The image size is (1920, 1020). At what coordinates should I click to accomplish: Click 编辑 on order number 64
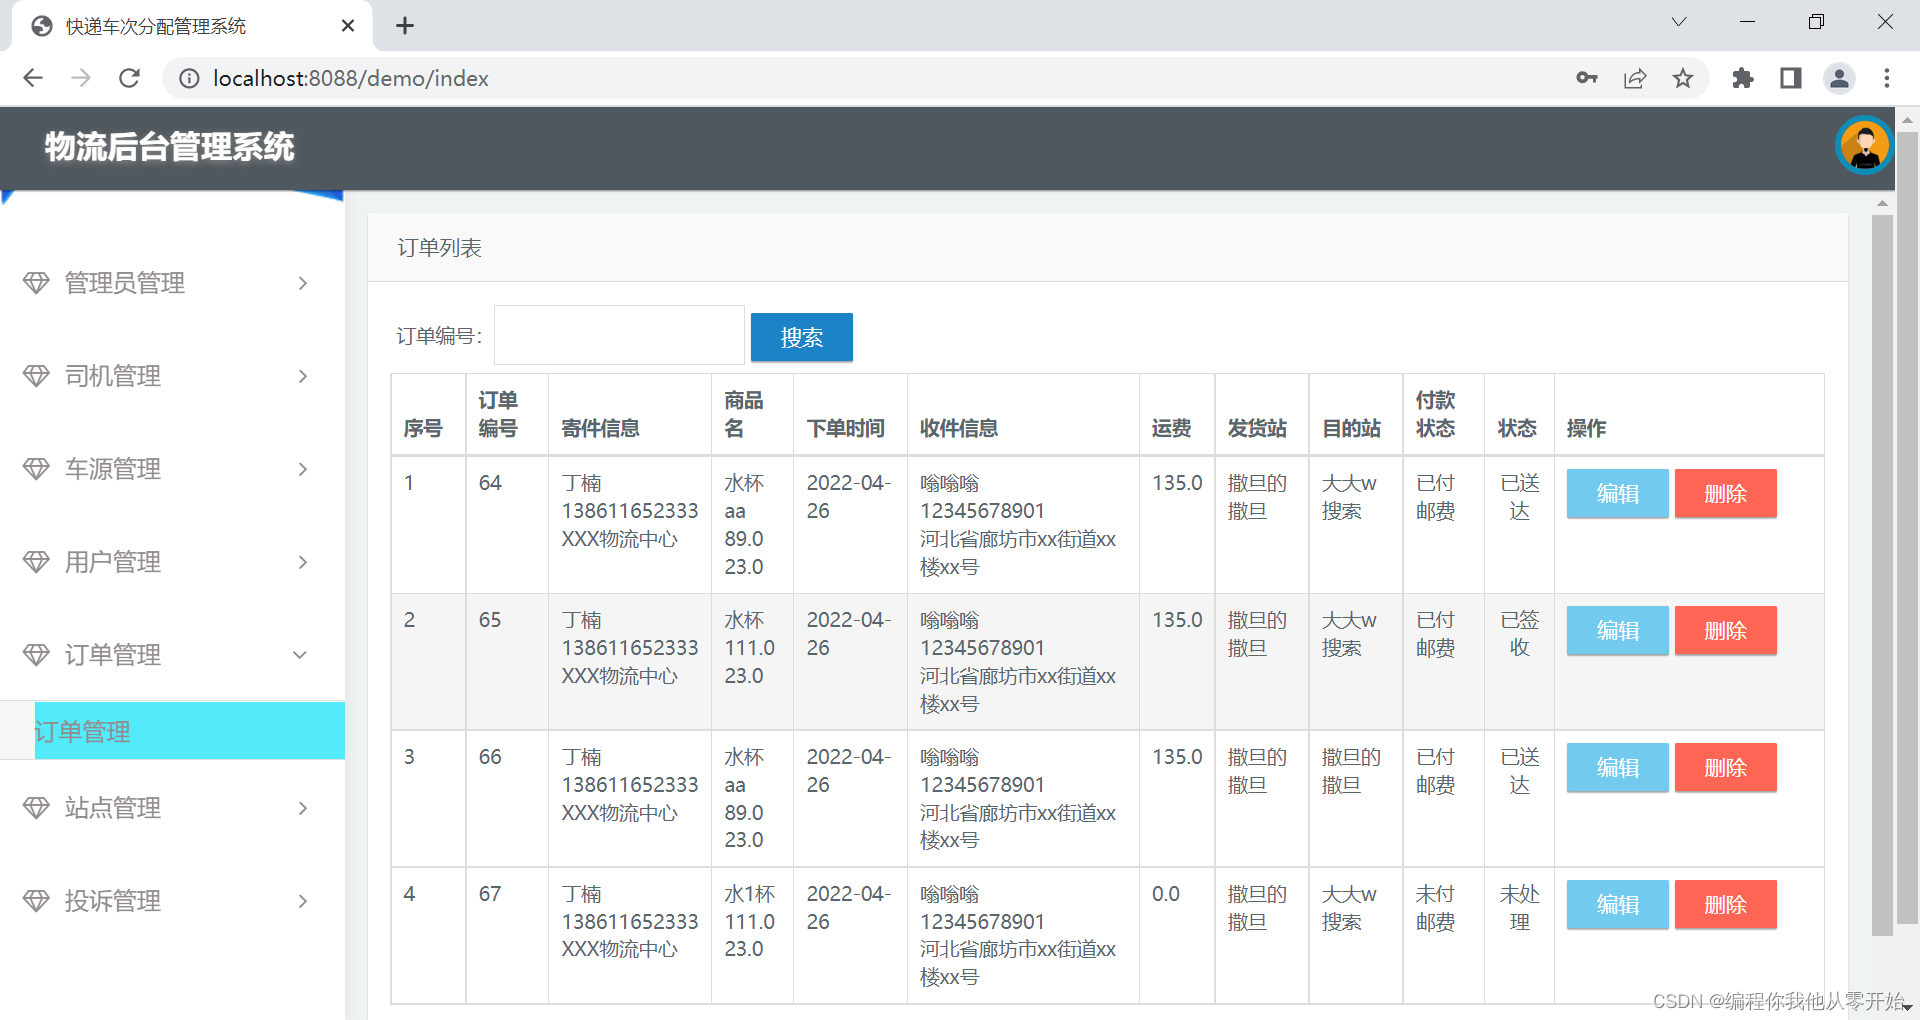[x=1616, y=493]
